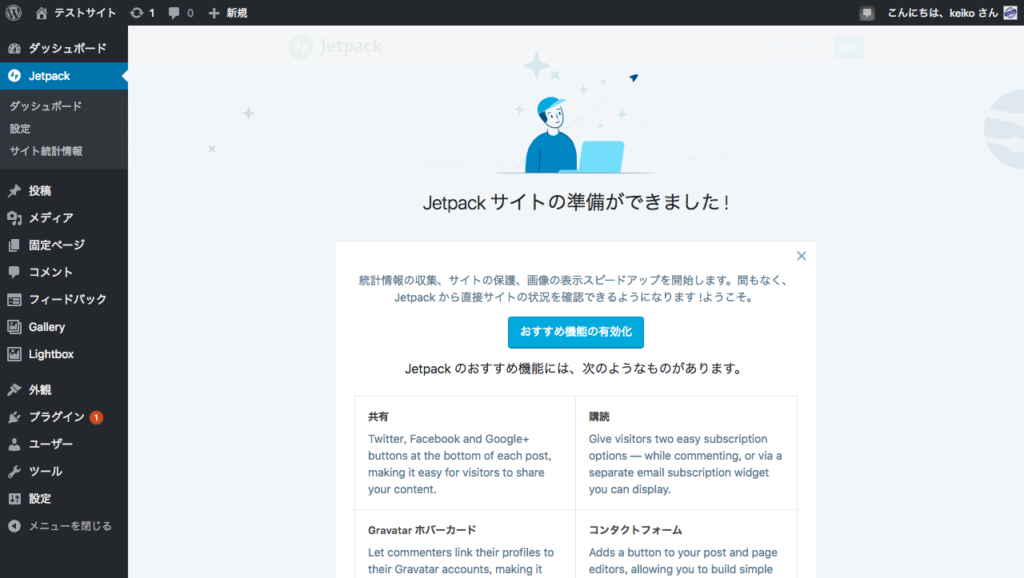Viewport: 1024px width, 578px height.
Task: Open the プラグイン menu label
Action: pos(57,417)
